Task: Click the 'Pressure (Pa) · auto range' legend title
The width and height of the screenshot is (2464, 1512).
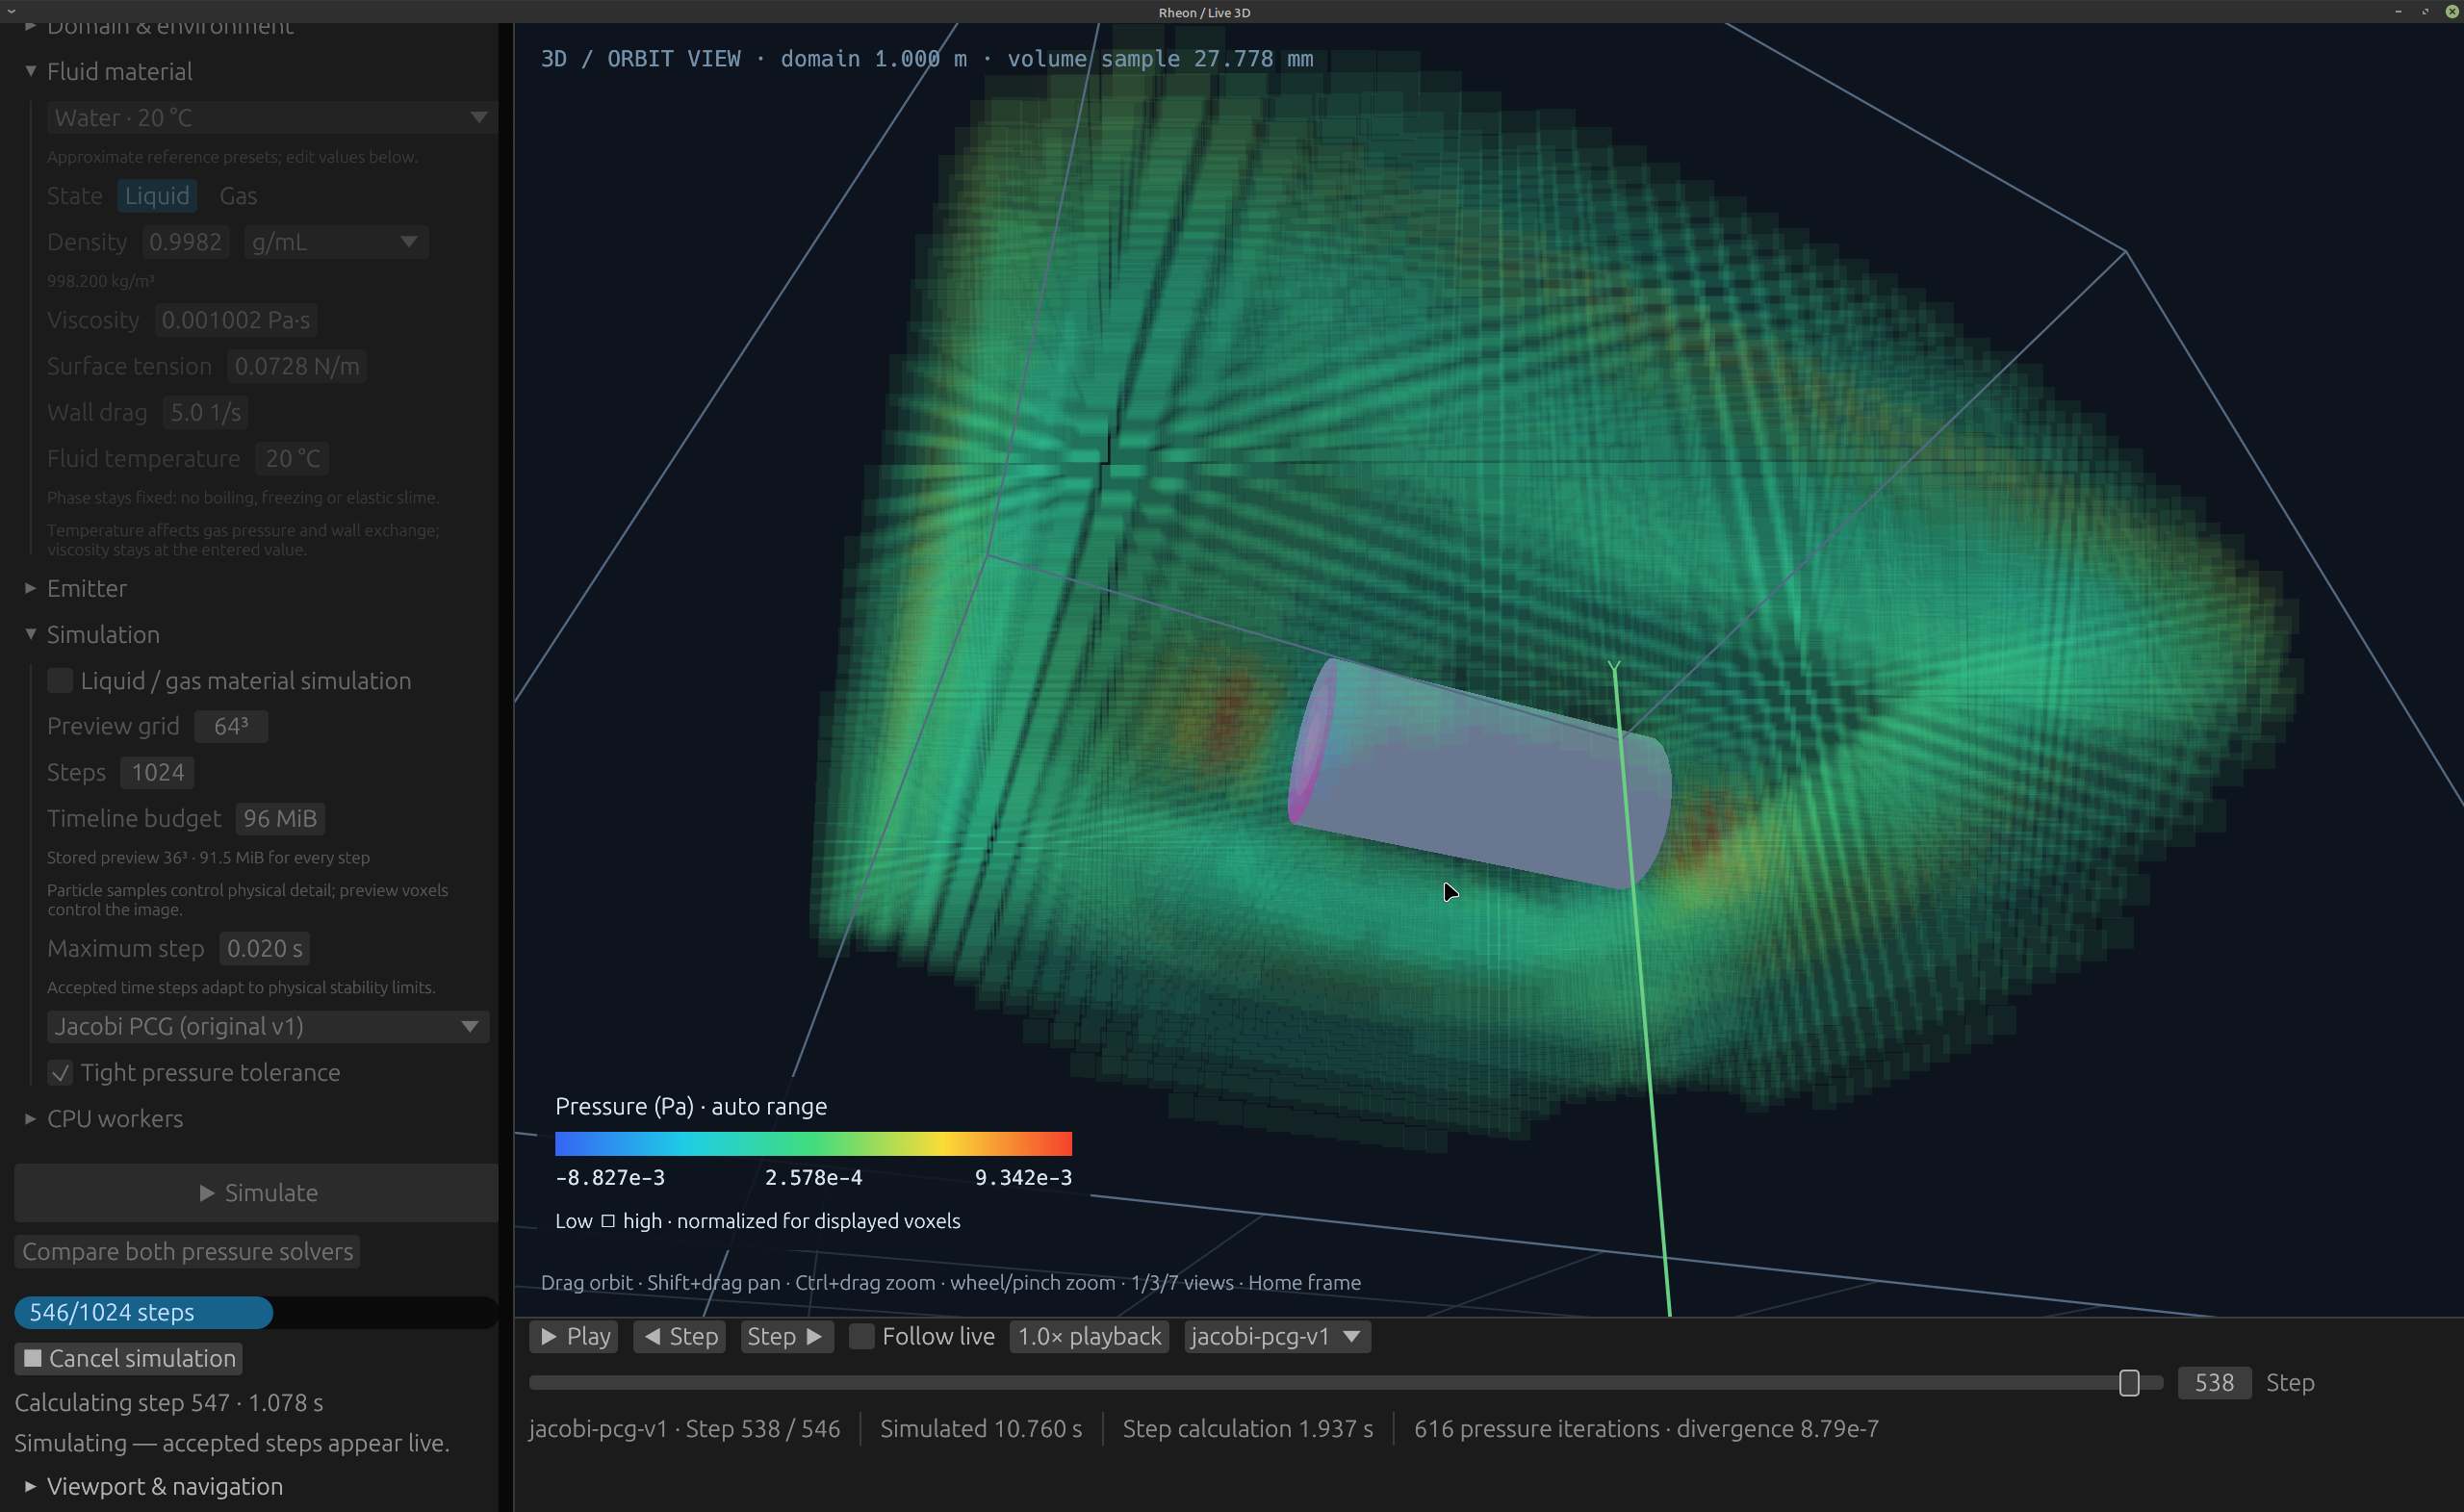Action: [x=691, y=1106]
